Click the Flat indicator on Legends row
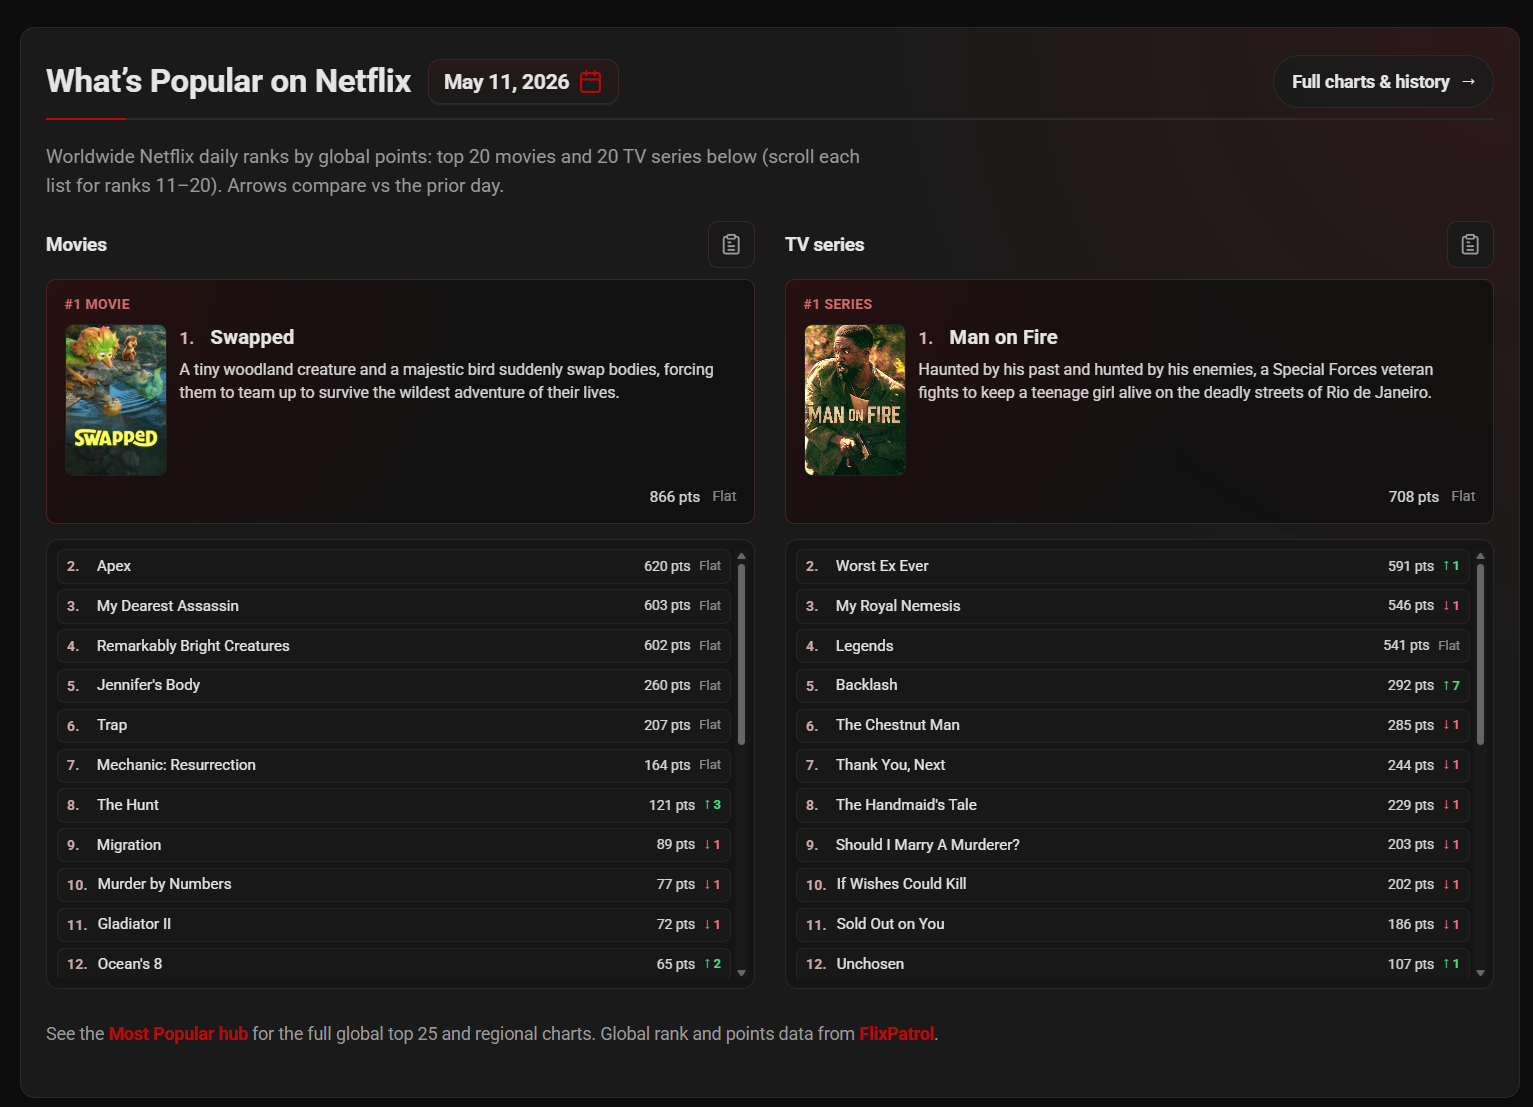The image size is (1533, 1107). pyautogui.click(x=1449, y=646)
